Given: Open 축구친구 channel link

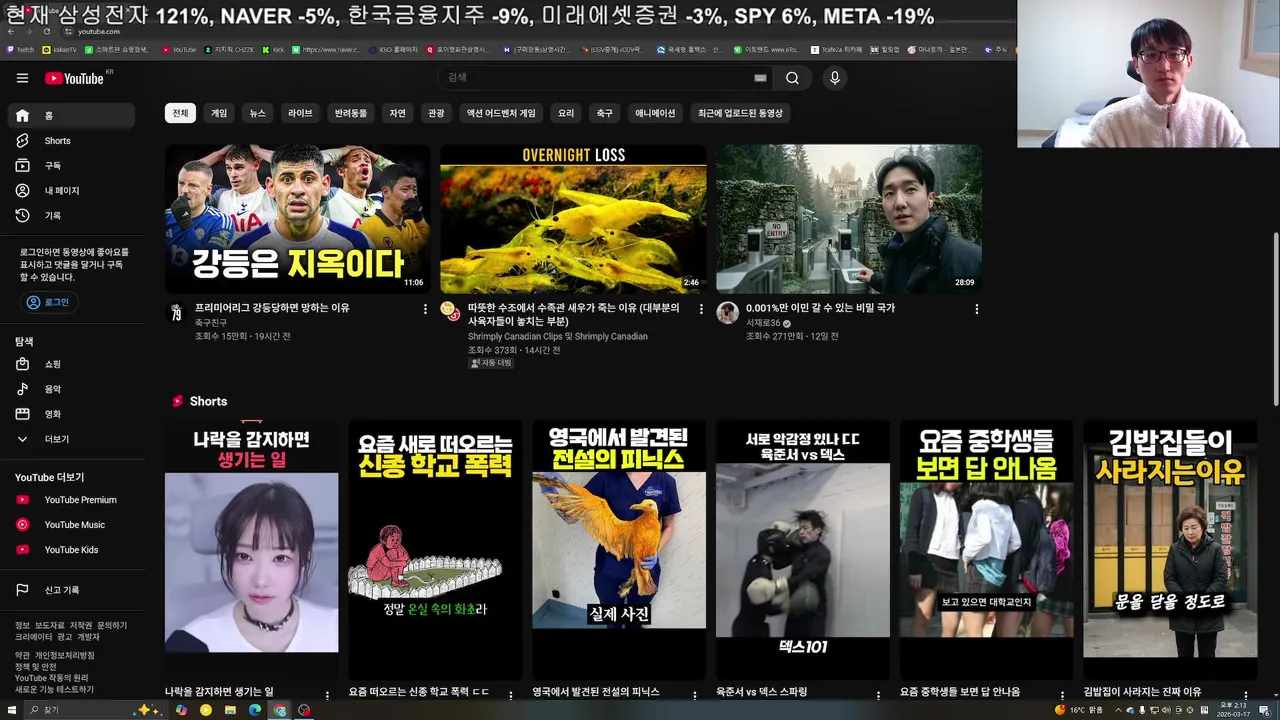Looking at the screenshot, I should 211,323.
